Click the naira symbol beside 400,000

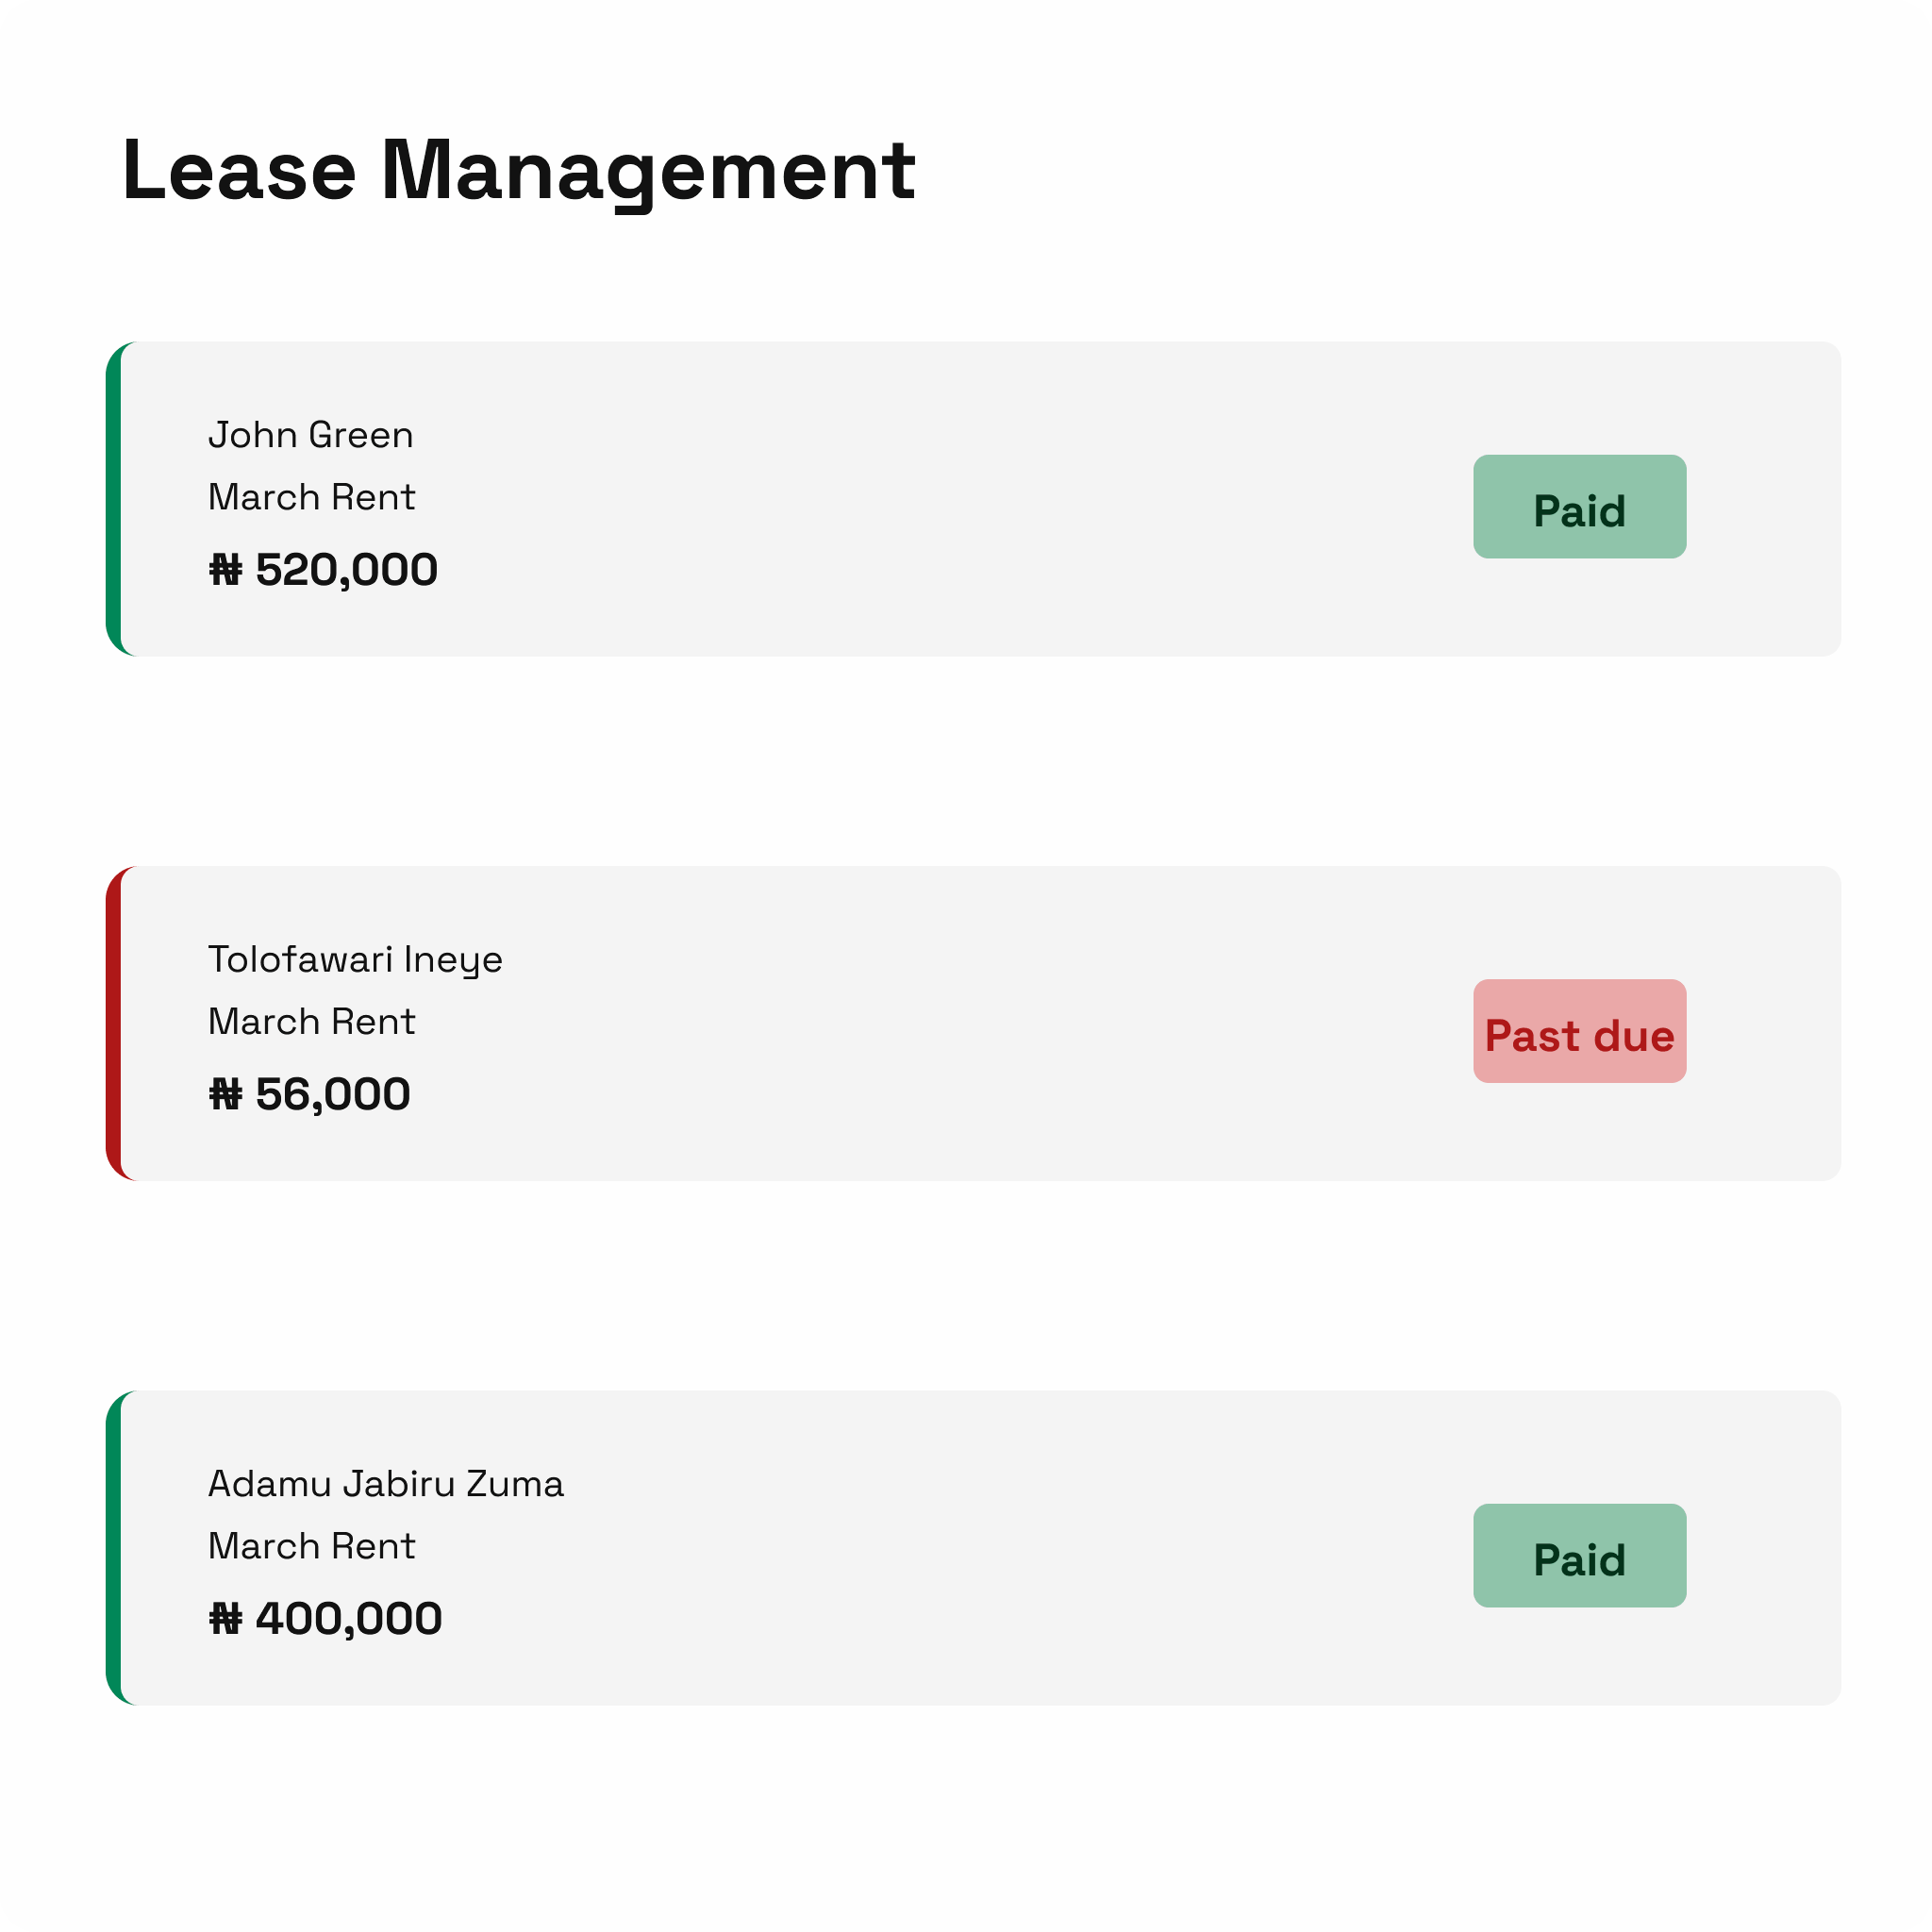[225, 1618]
